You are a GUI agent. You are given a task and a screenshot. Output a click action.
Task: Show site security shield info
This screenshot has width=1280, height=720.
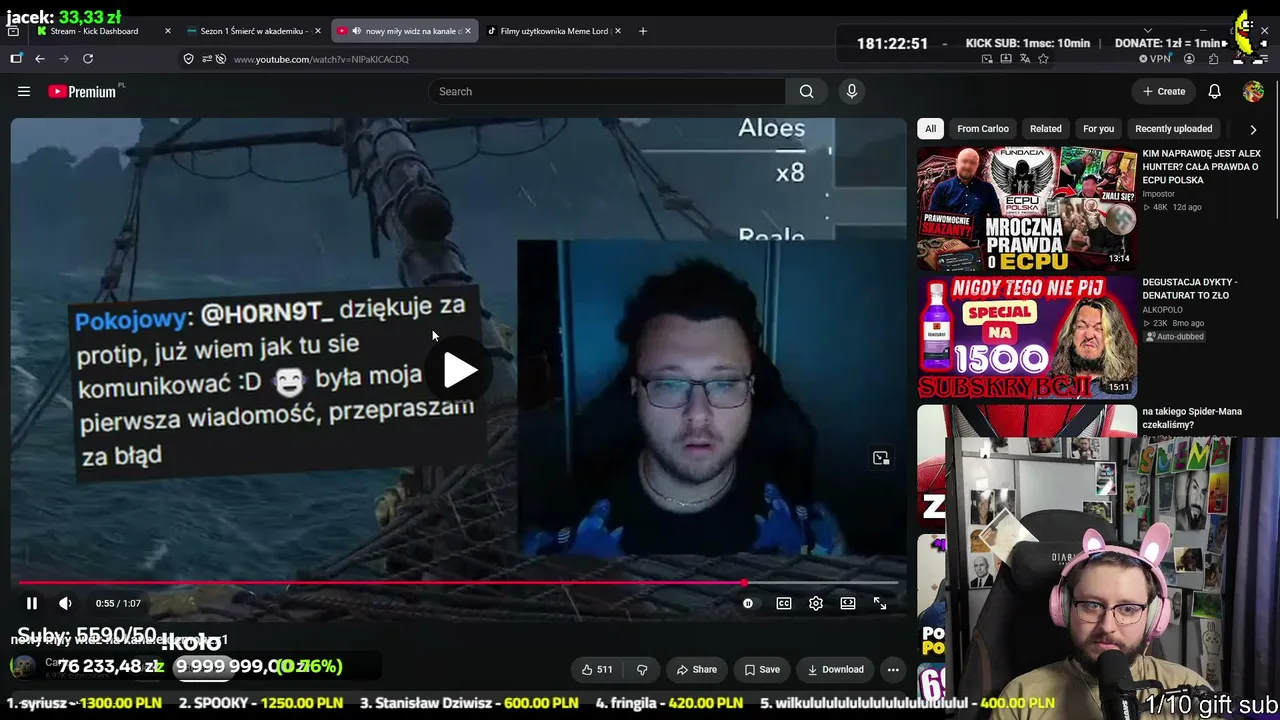188,59
